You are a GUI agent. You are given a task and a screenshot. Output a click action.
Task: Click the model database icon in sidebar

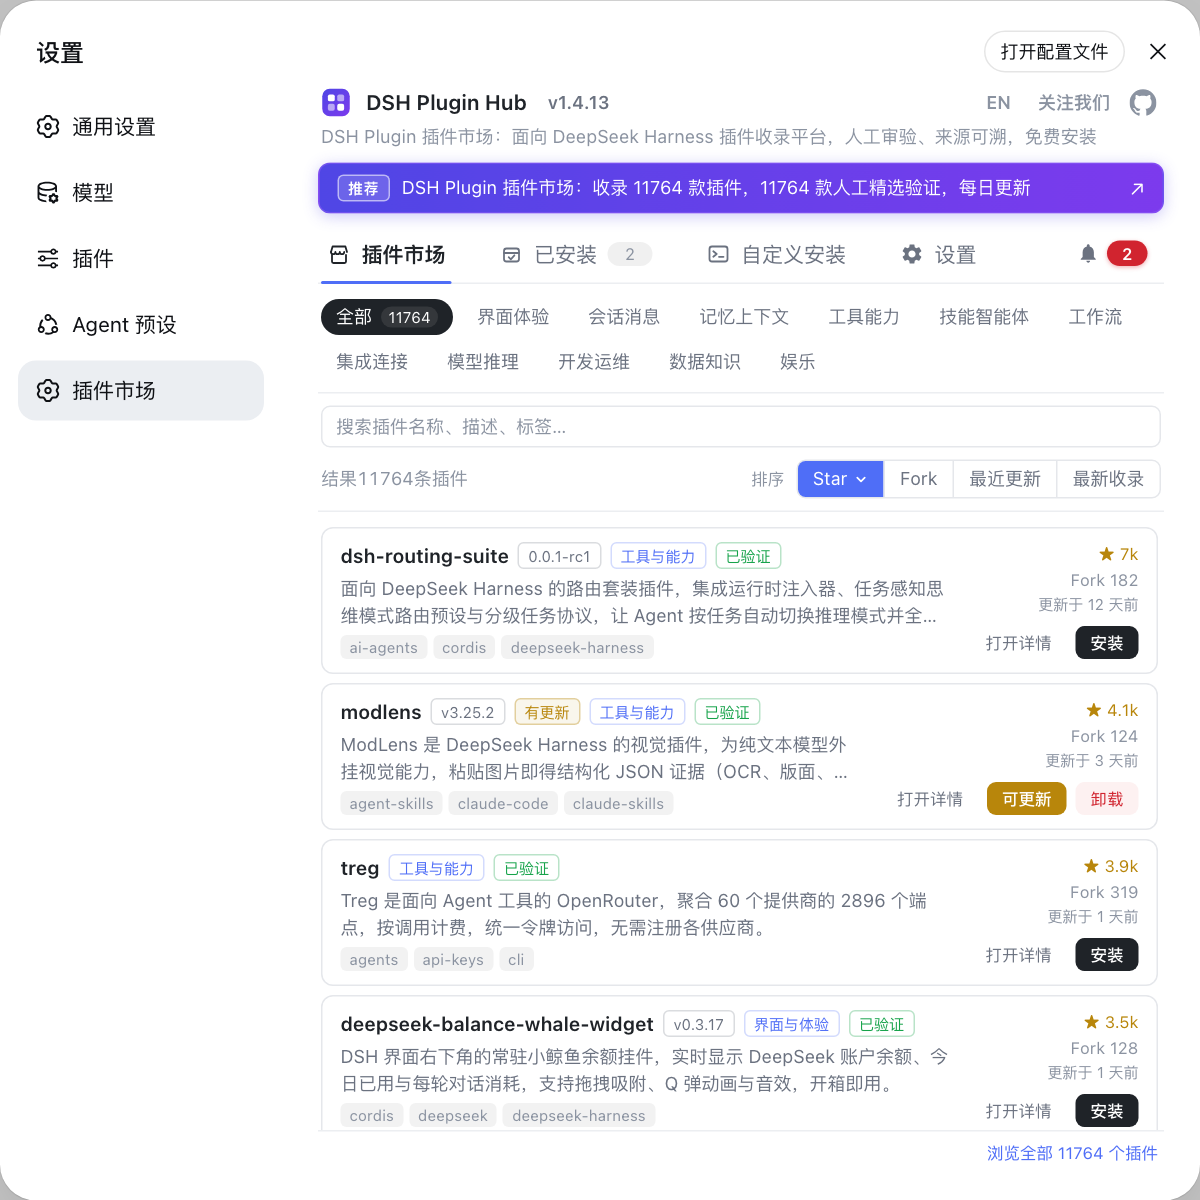tap(48, 192)
